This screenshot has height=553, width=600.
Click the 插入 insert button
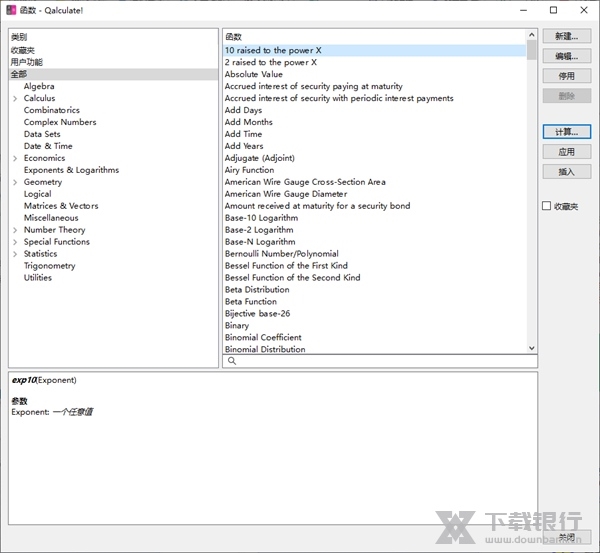(x=566, y=172)
